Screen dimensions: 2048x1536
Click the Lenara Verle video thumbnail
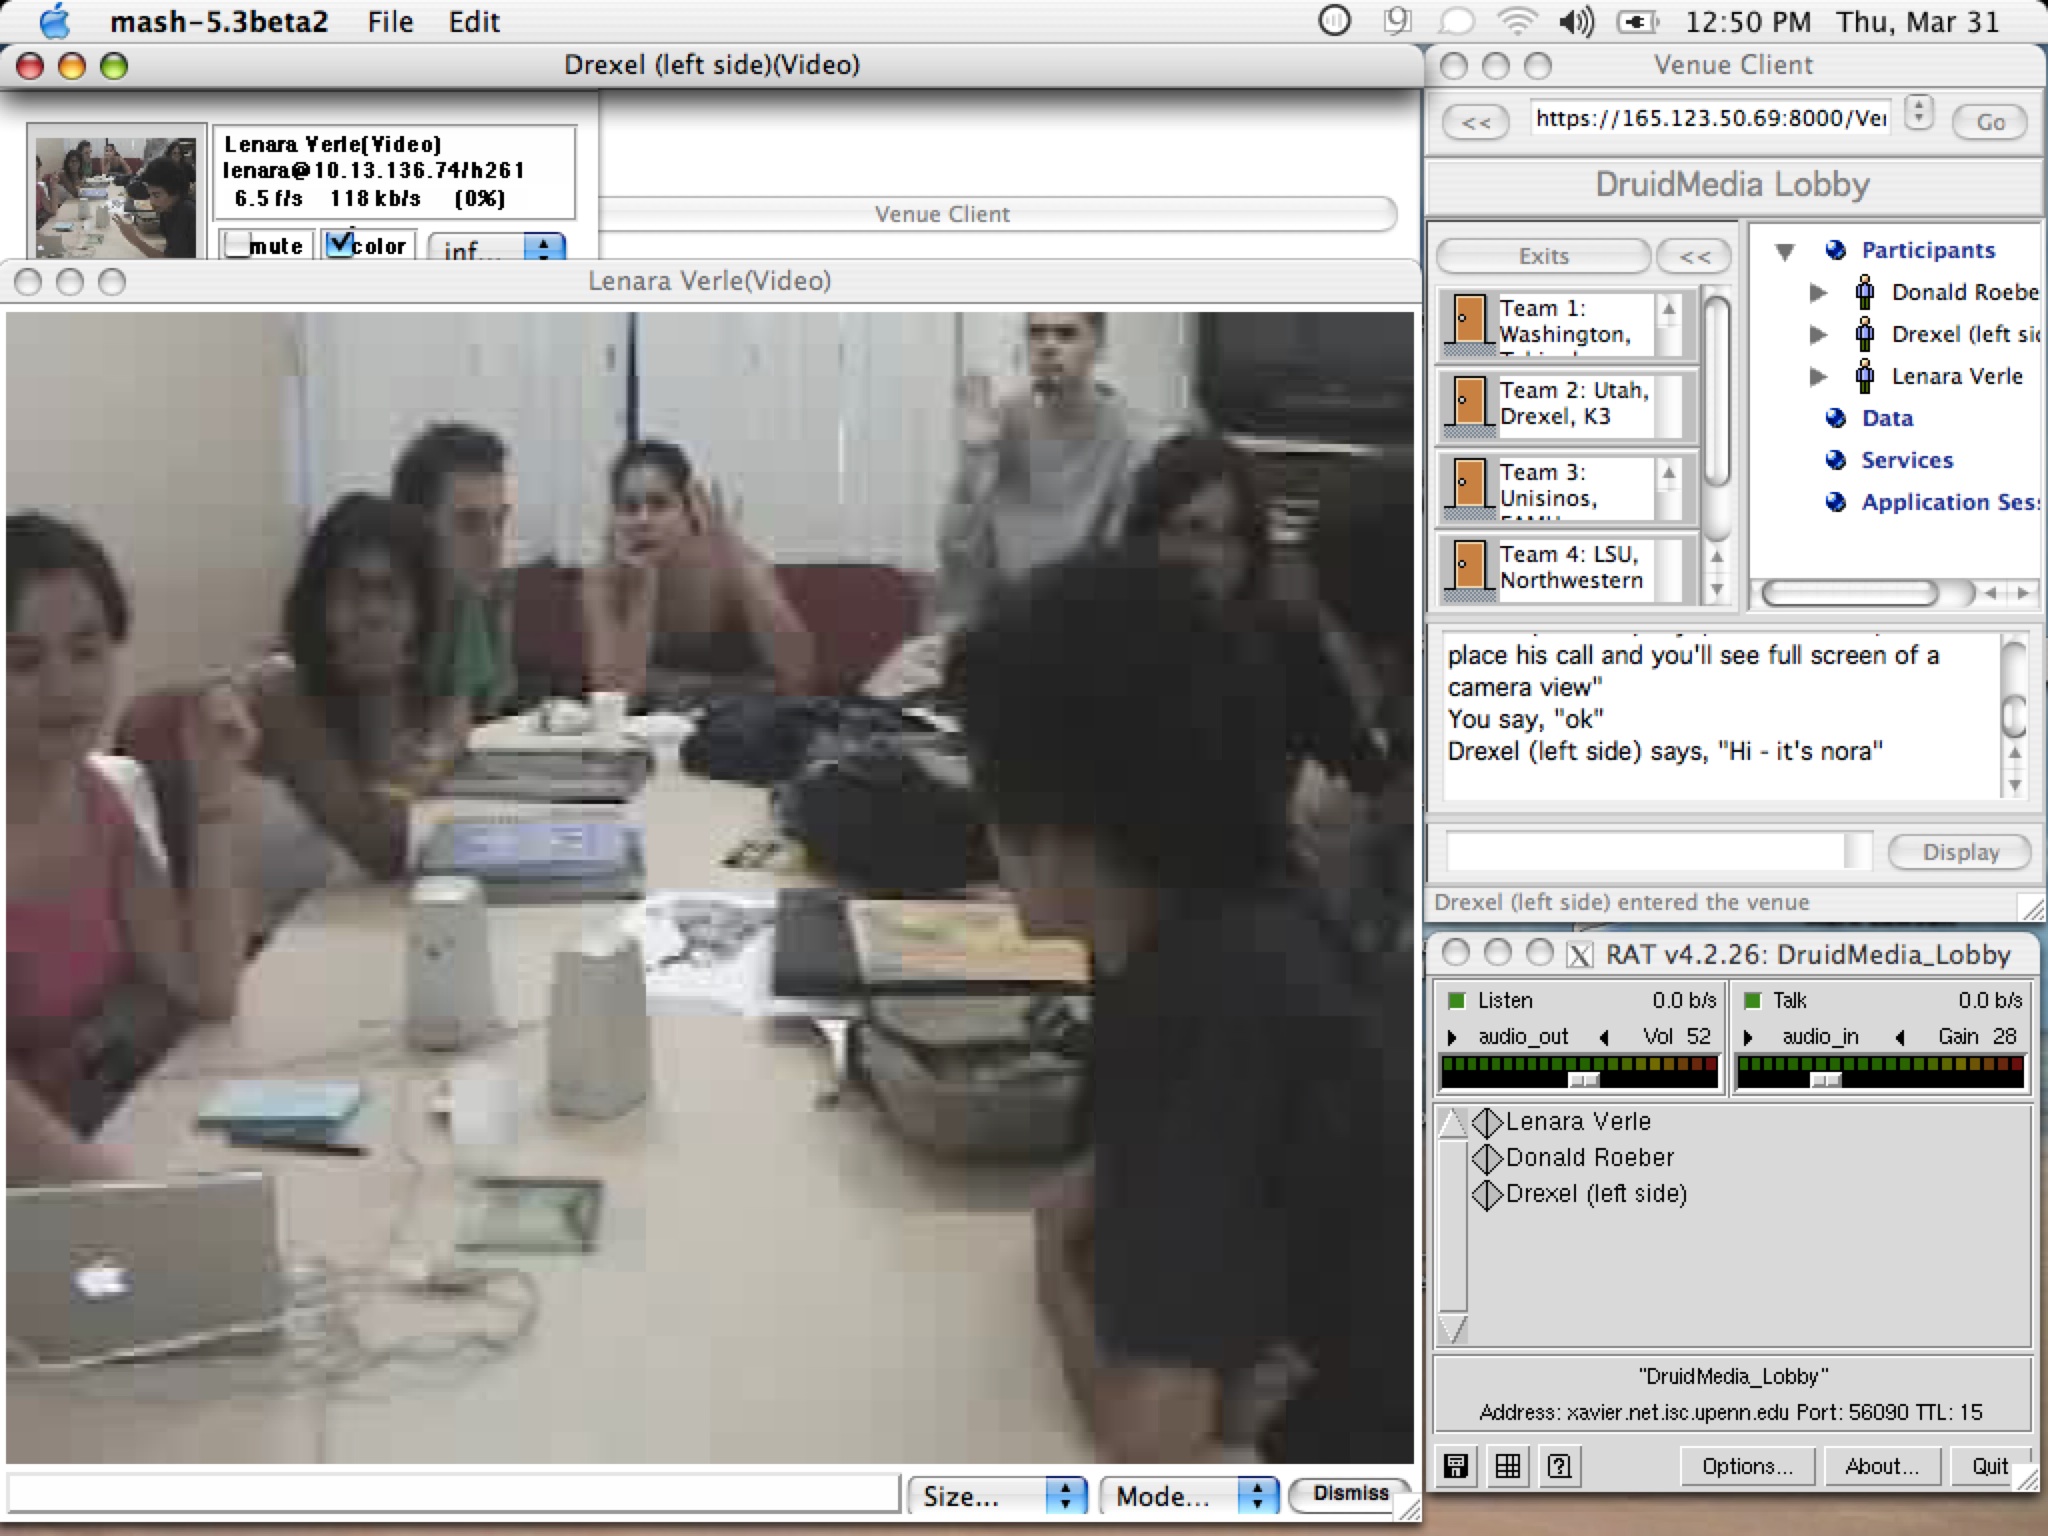(x=116, y=197)
